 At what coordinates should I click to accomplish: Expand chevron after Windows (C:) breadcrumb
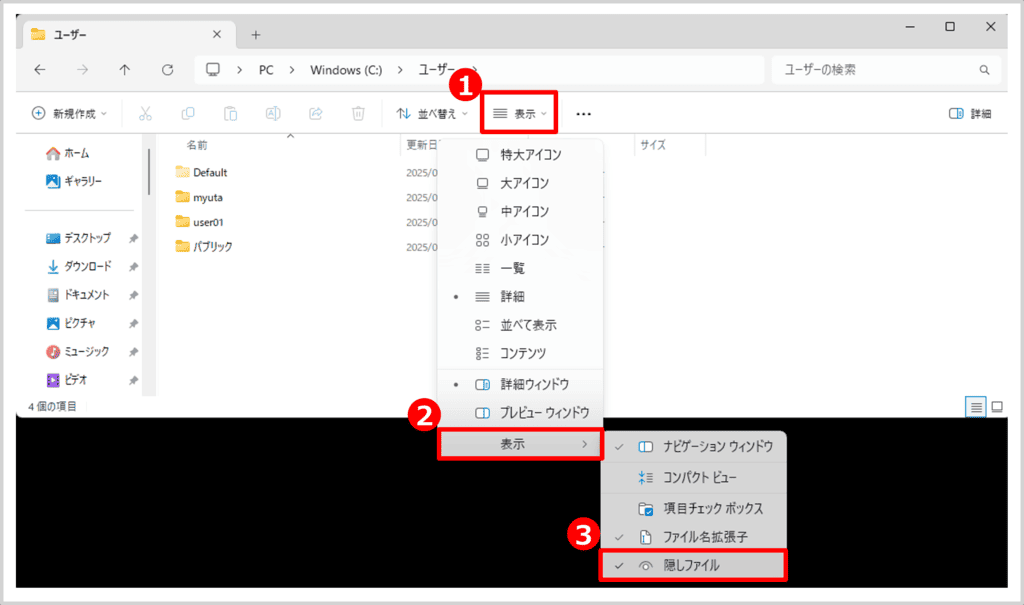point(400,70)
